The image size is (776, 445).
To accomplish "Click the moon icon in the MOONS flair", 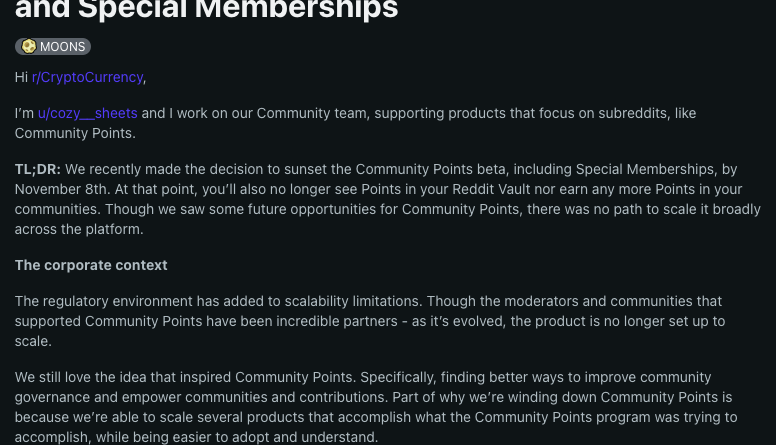I will [28, 47].
